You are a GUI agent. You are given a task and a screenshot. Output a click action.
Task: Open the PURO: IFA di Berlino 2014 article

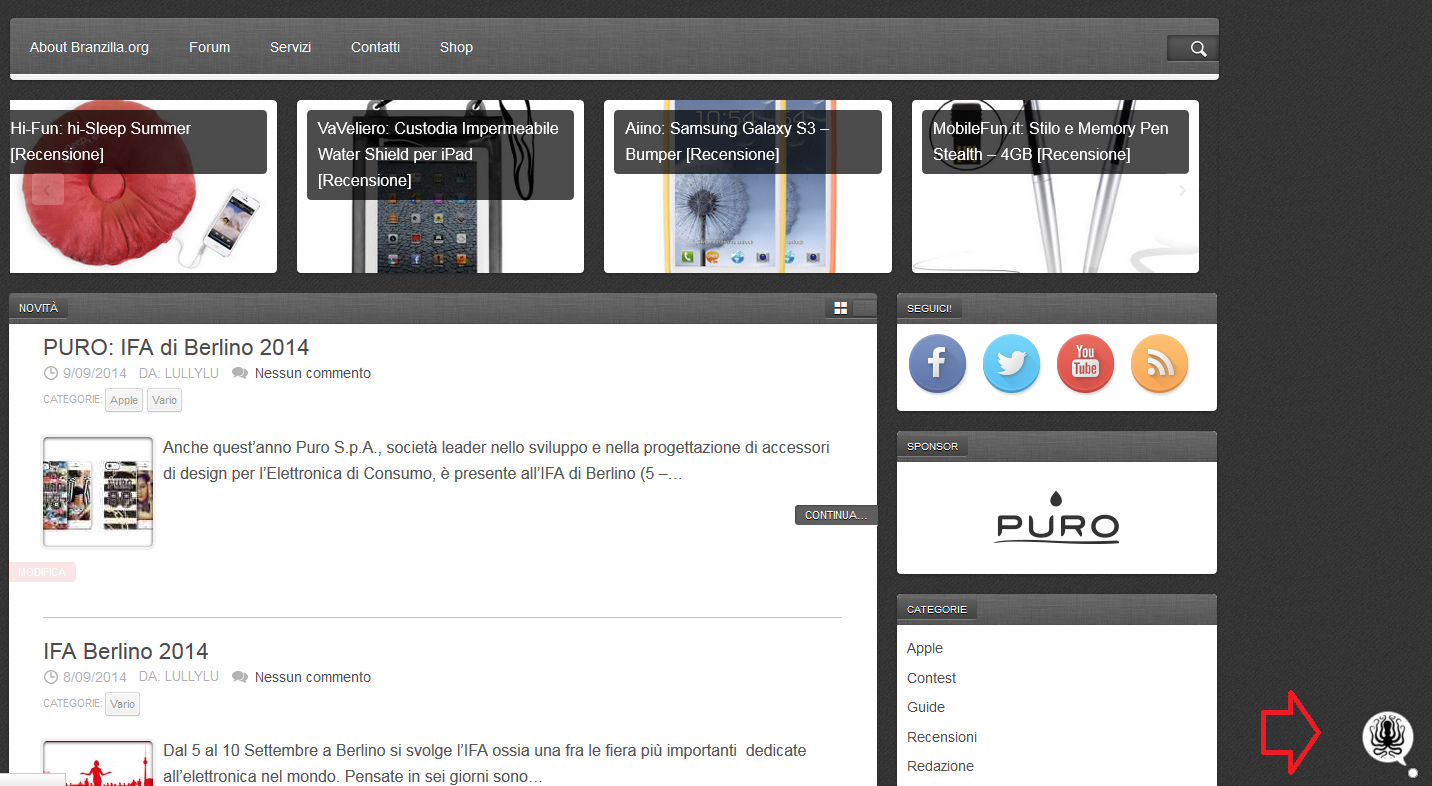(x=176, y=347)
